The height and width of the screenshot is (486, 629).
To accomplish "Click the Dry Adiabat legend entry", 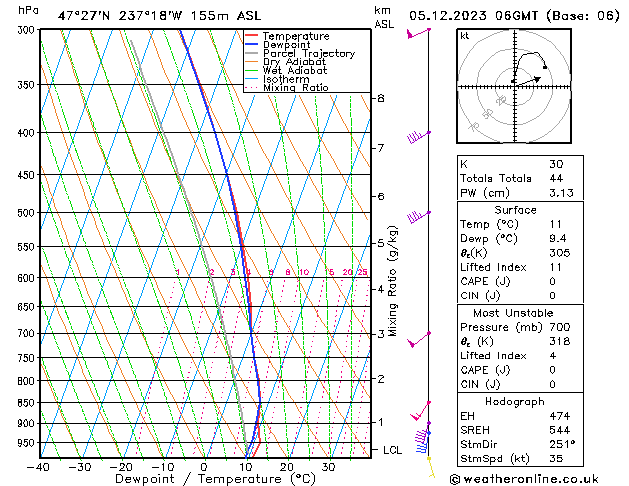I will (x=285, y=62).
